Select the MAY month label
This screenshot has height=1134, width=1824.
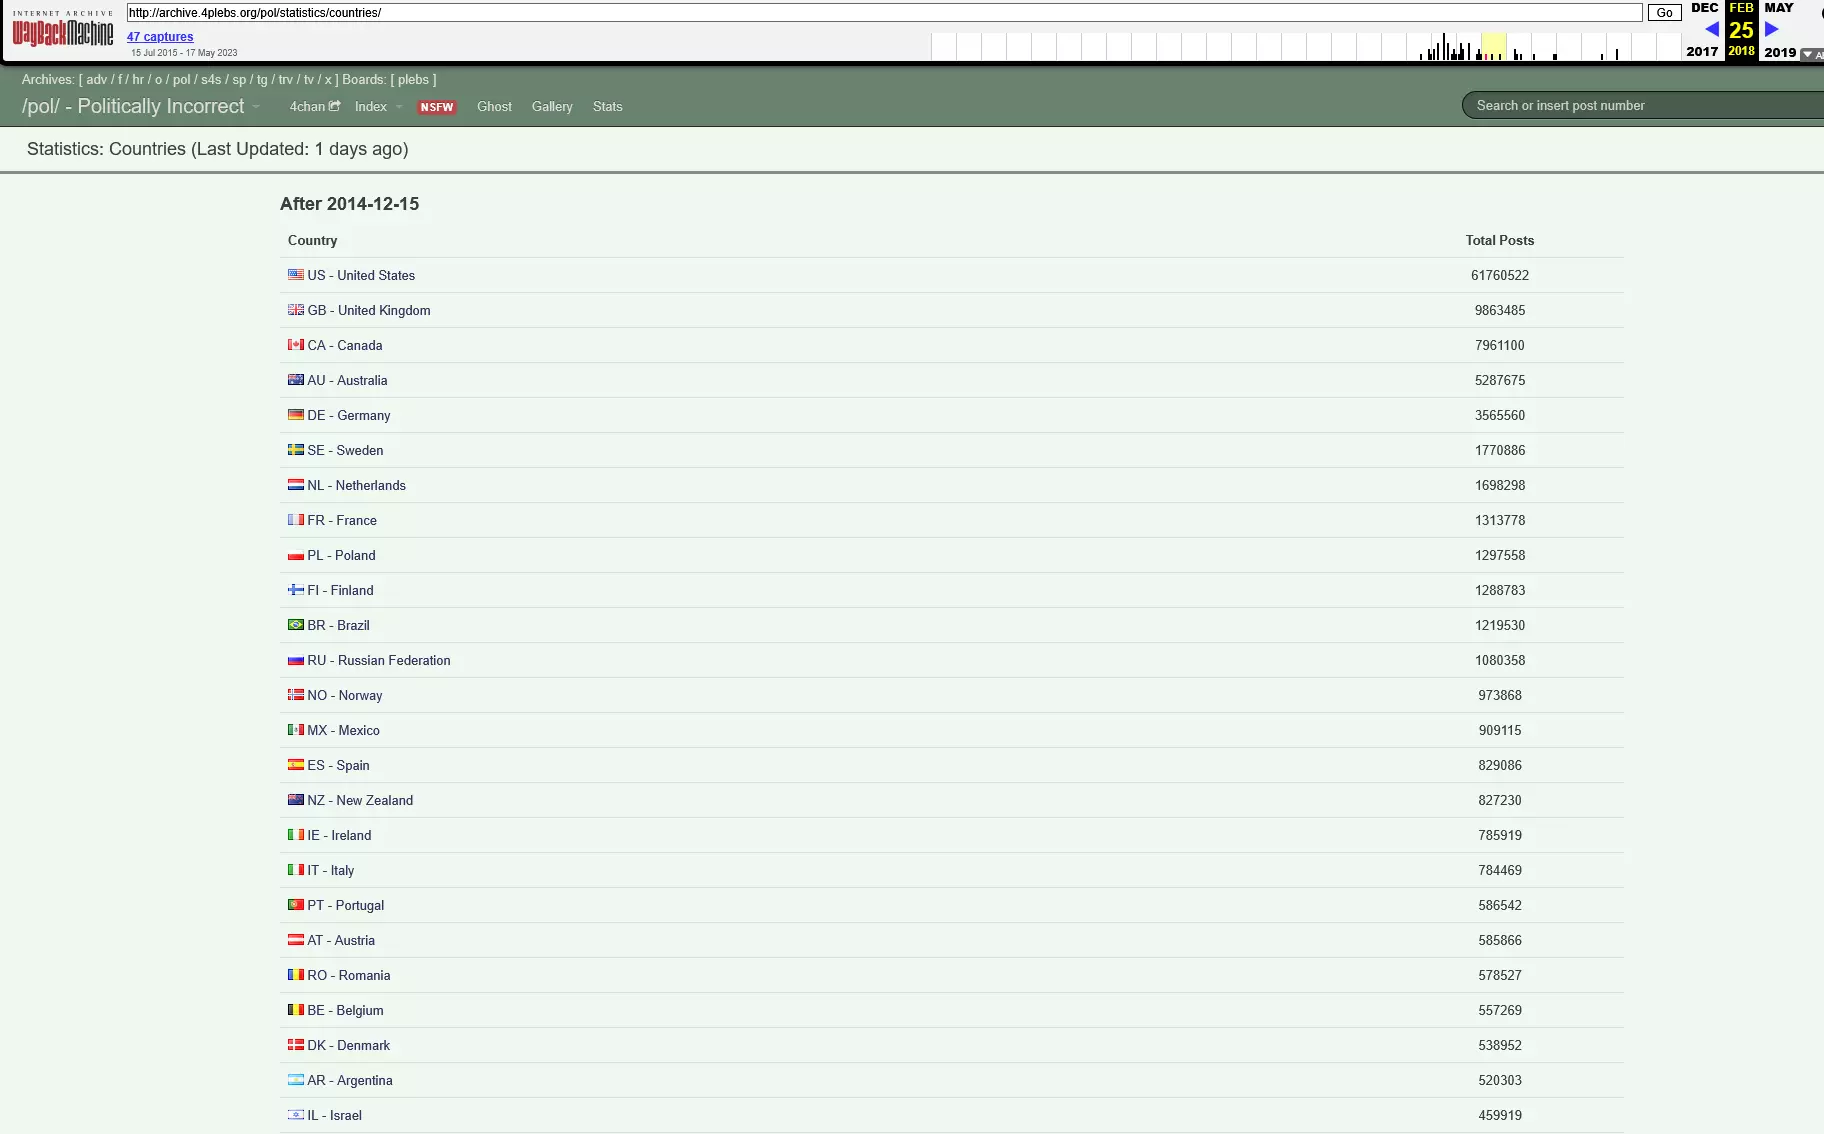(x=1779, y=8)
